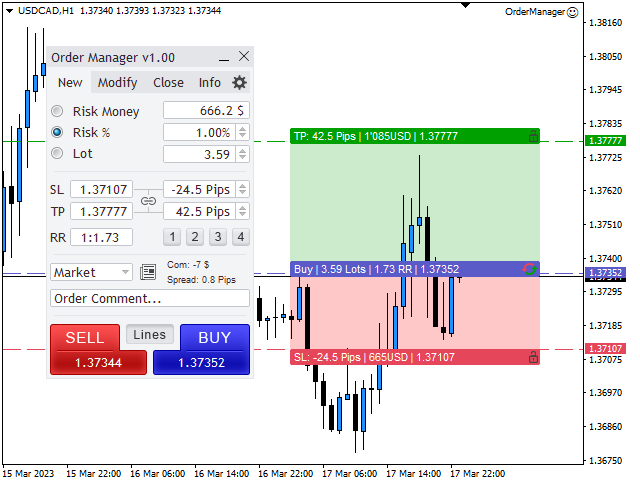
Task: Click the Com: -7 $ text
Action: (x=188, y=264)
